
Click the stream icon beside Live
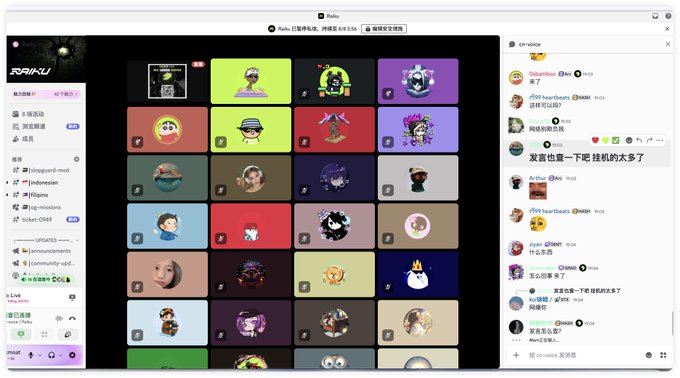click(x=72, y=297)
